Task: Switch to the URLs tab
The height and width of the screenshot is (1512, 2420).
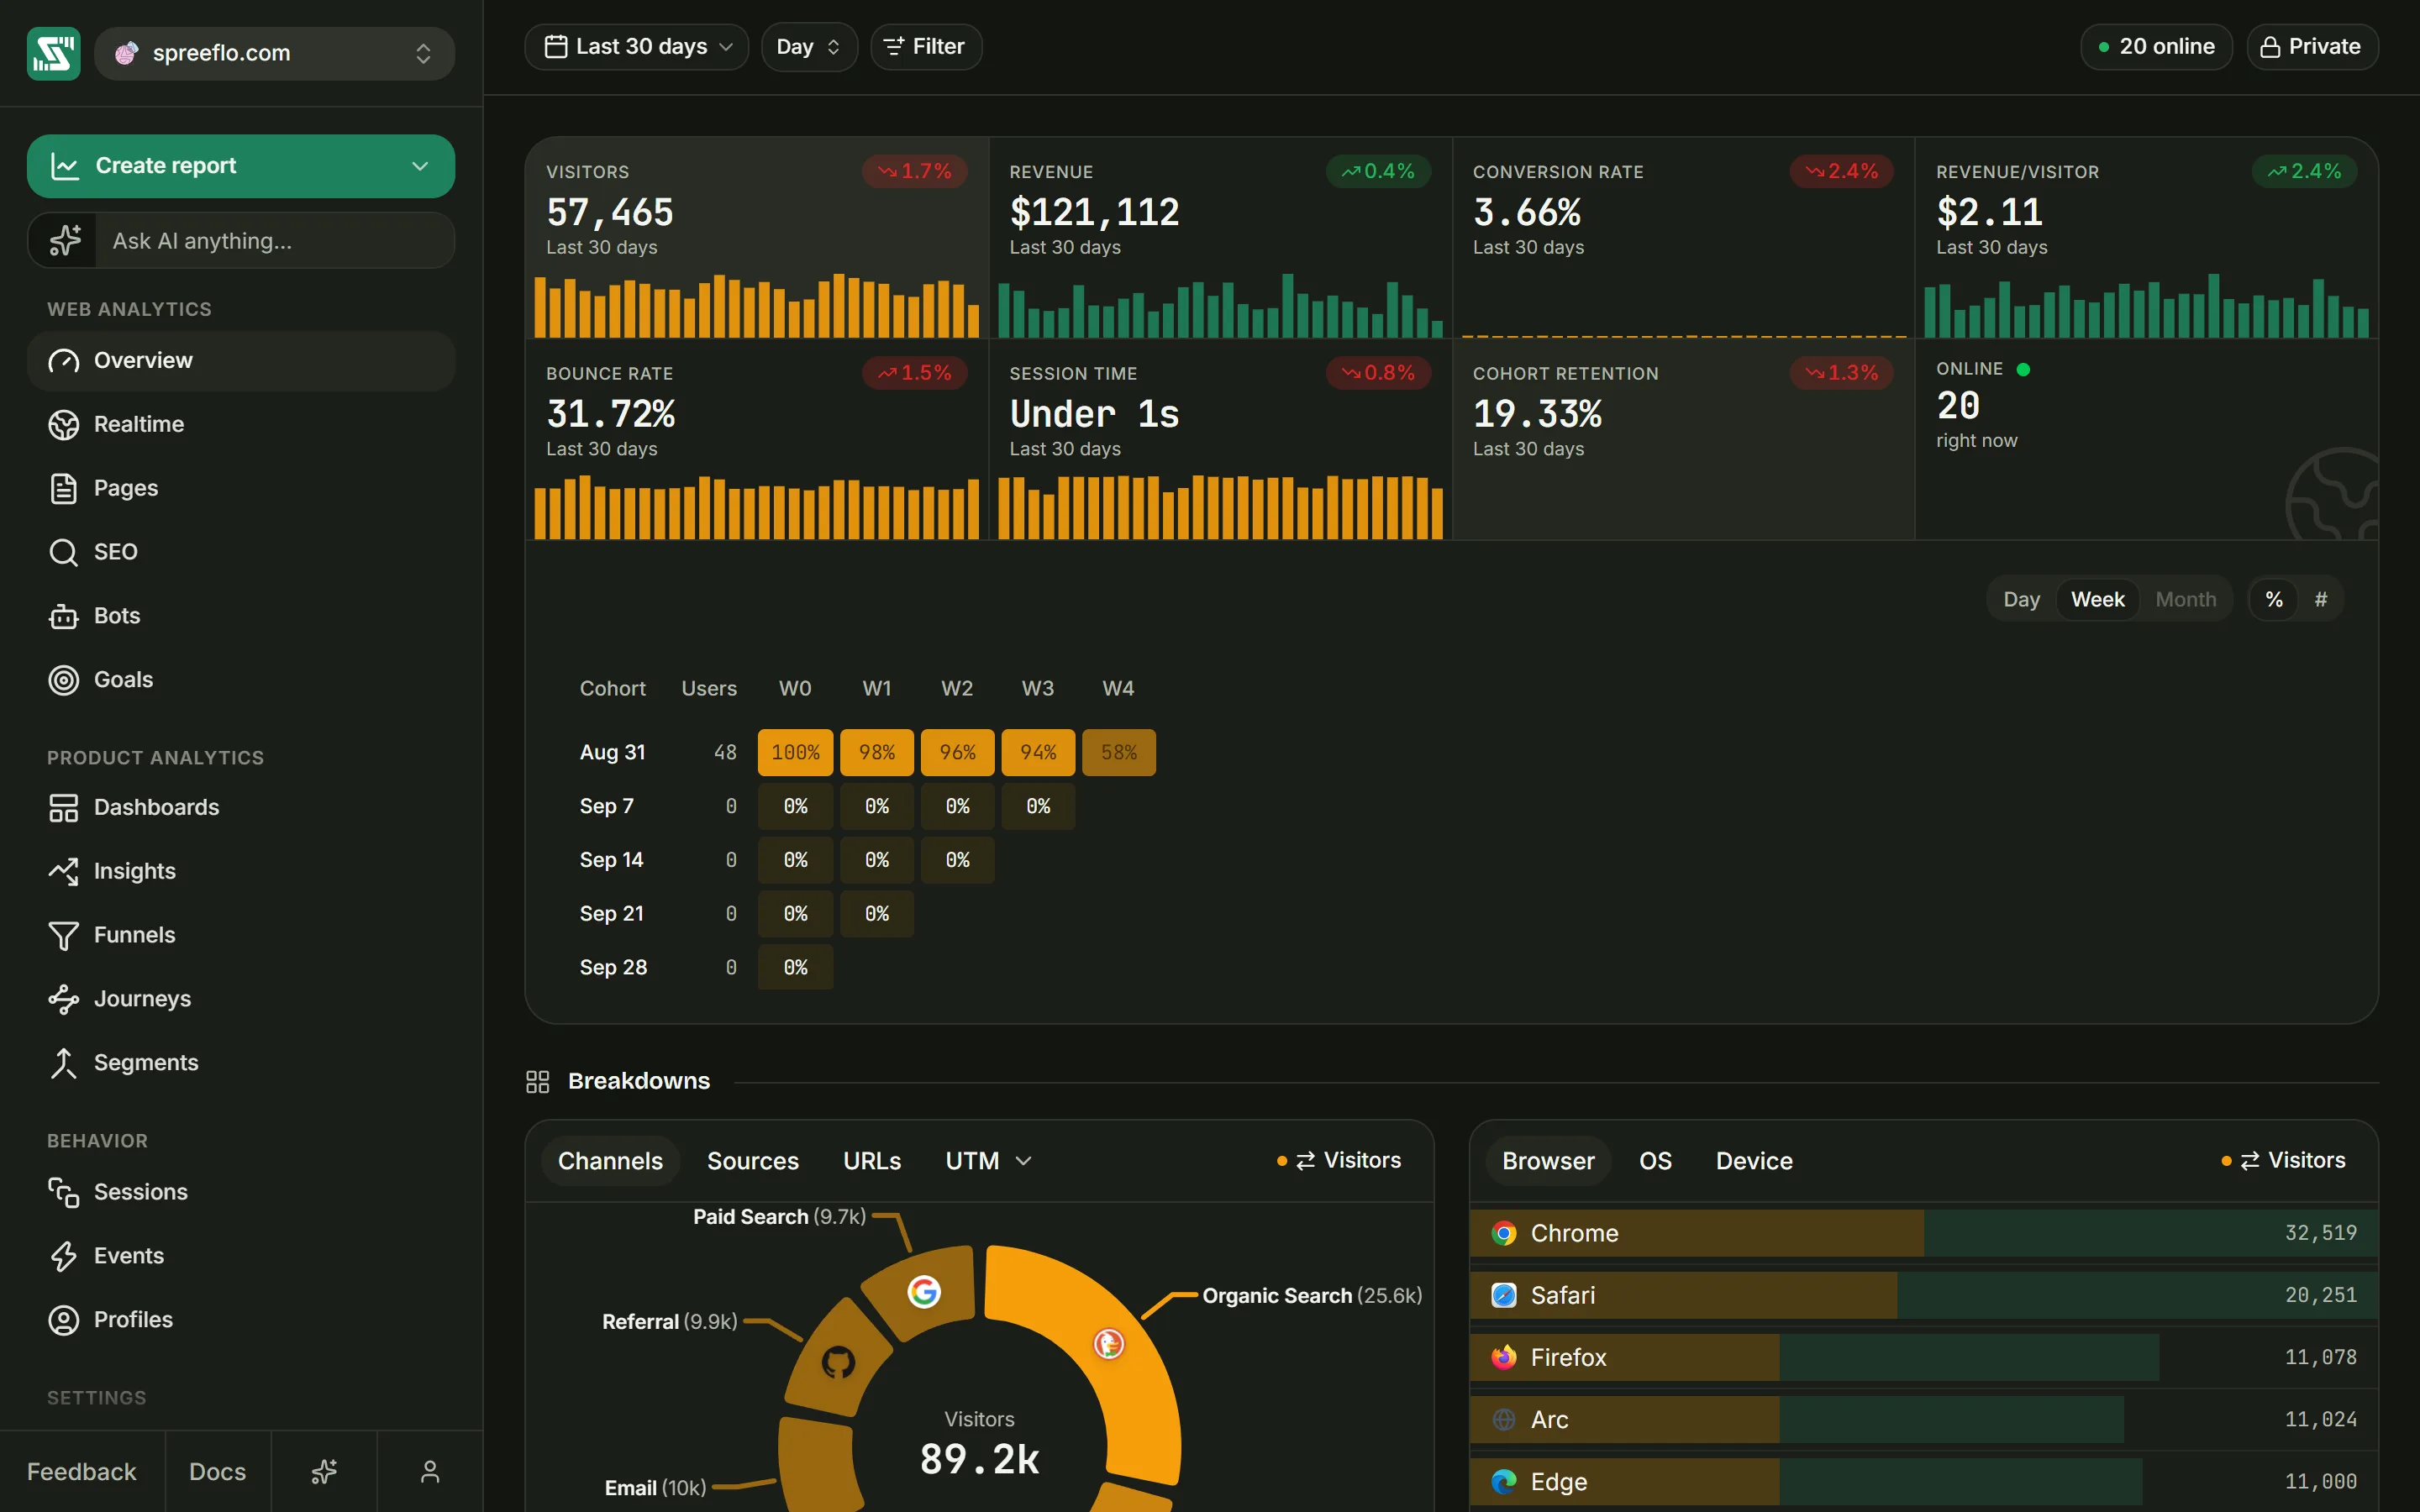Action: pos(872,1161)
